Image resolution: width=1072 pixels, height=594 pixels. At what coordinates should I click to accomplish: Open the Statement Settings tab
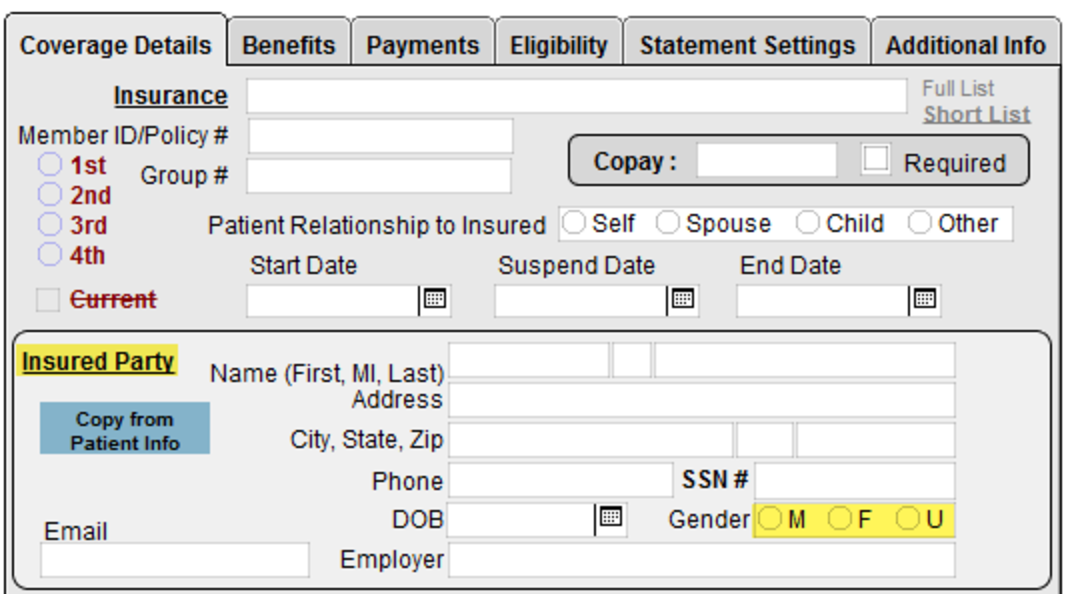click(x=747, y=45)
